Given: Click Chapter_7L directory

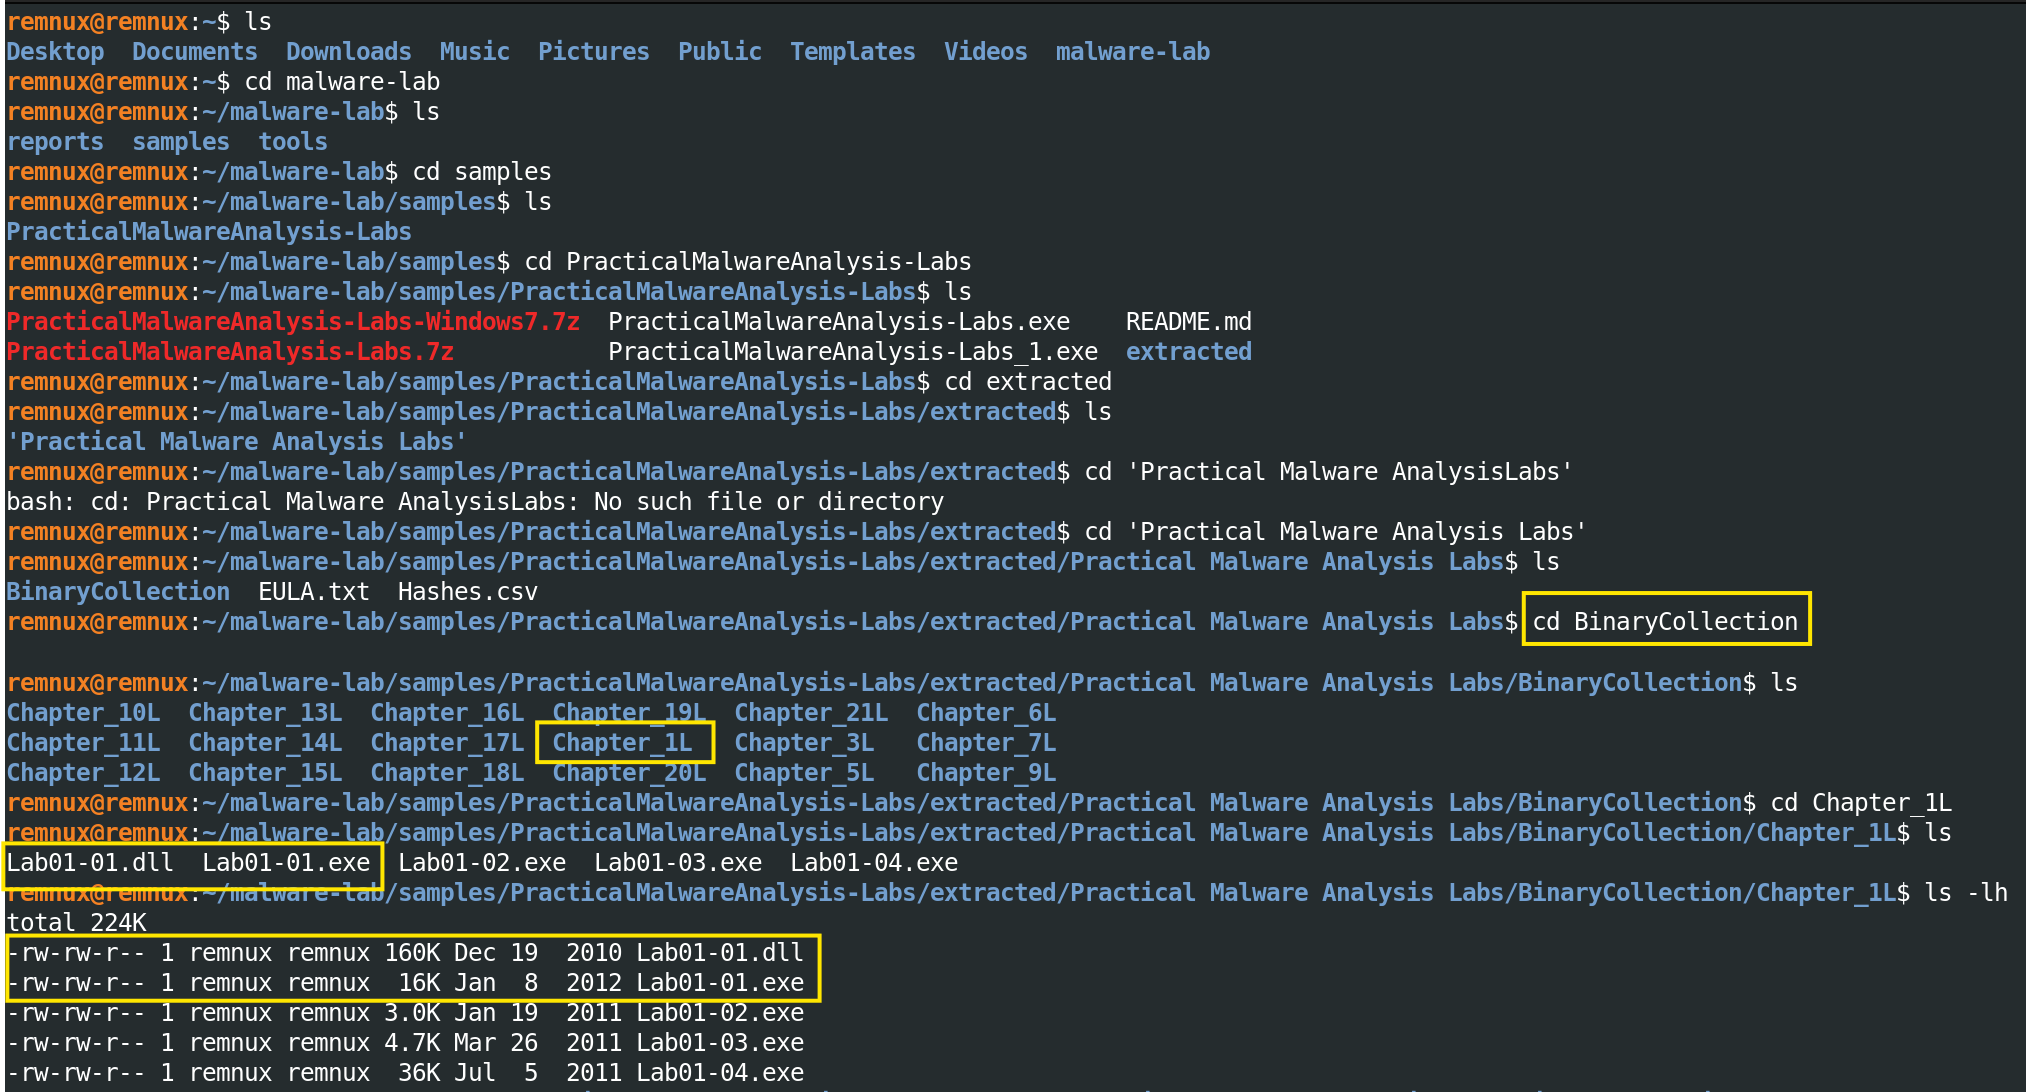Looking at the screenshot, I should click(986, 743).
